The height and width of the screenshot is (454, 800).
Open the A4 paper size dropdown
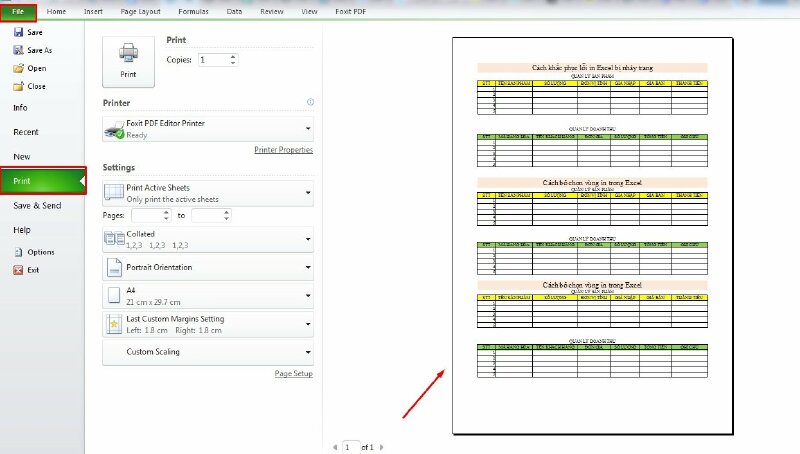point(307,296)
